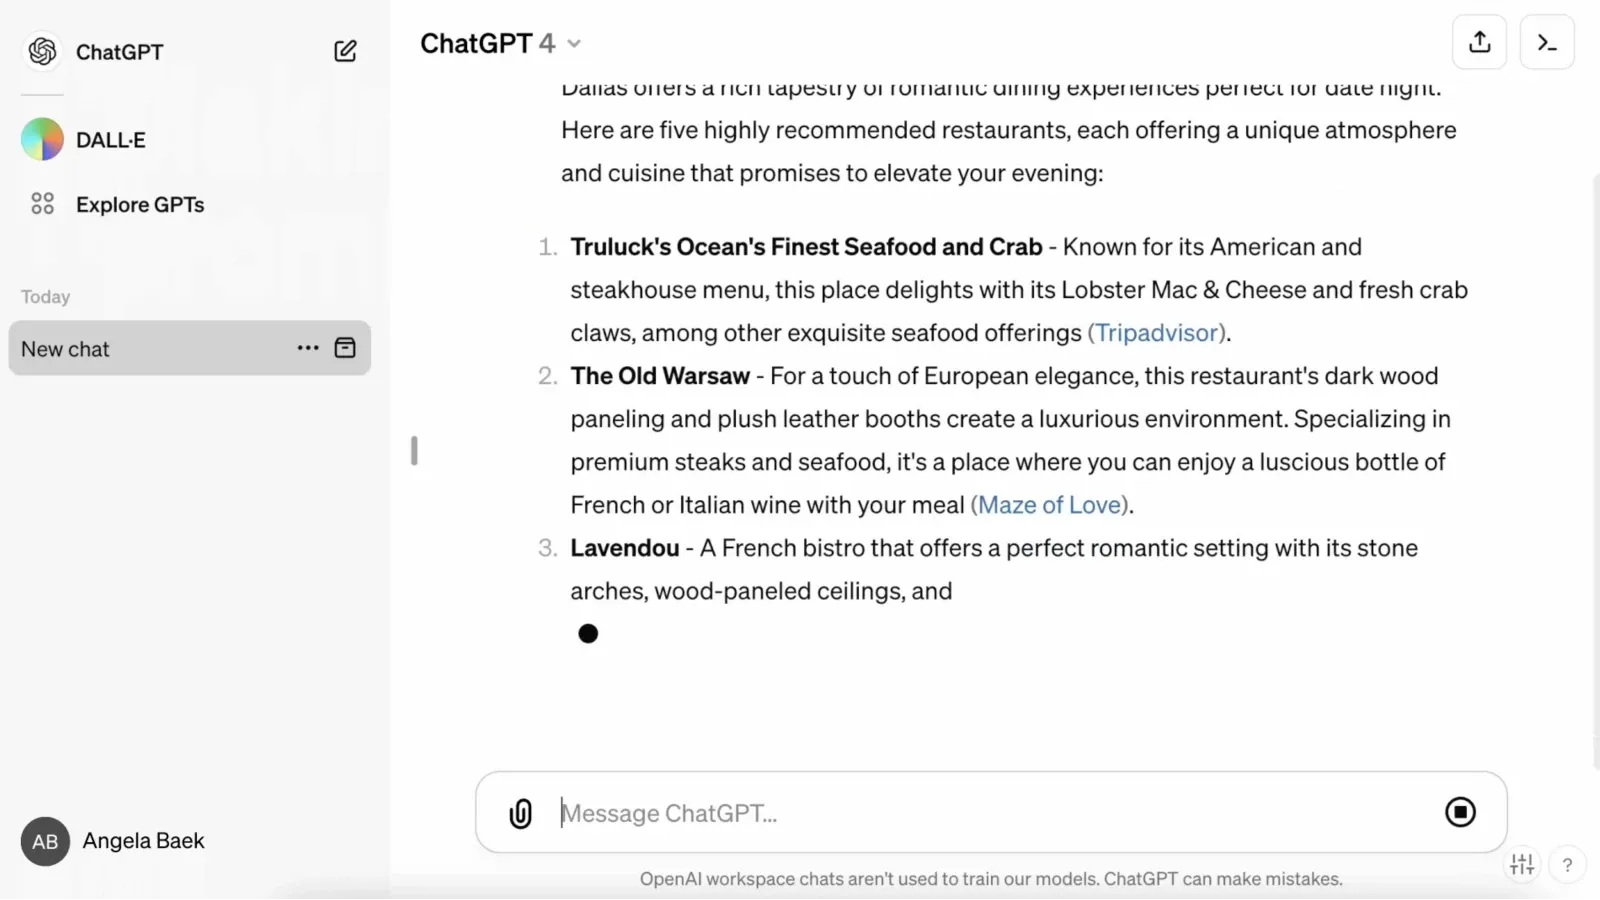Open Explore GPTs
Screen dimensions: 1600x900
pos(140,204)
